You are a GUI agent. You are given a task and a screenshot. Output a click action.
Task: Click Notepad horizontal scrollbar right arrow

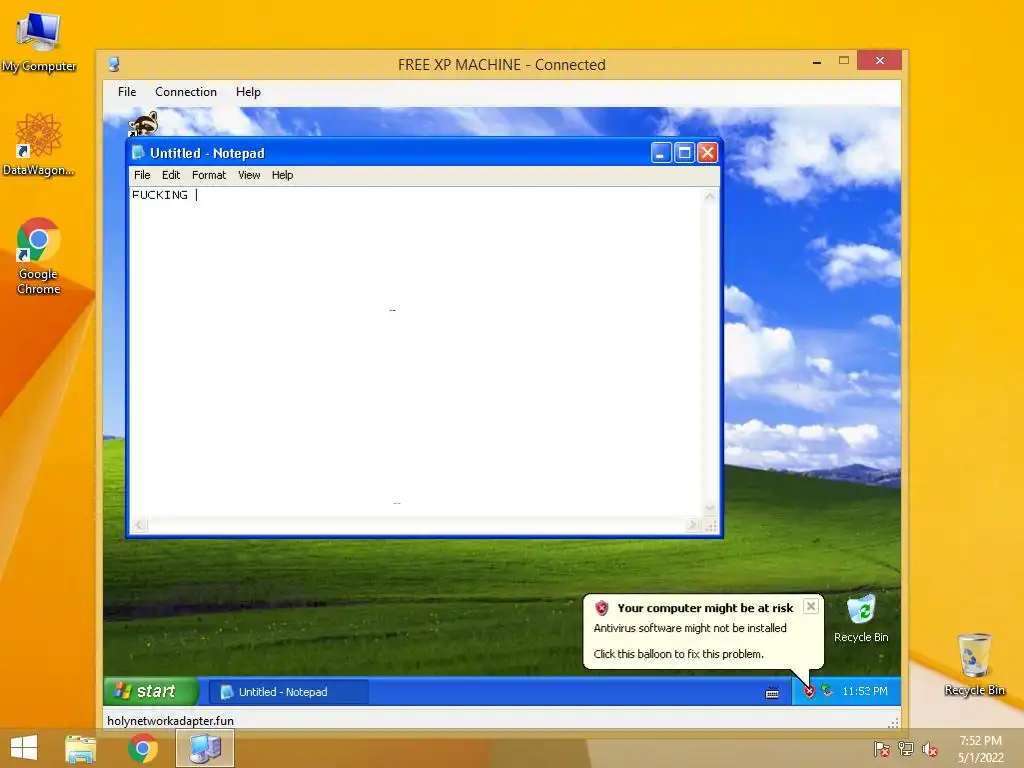pos(693,525)
